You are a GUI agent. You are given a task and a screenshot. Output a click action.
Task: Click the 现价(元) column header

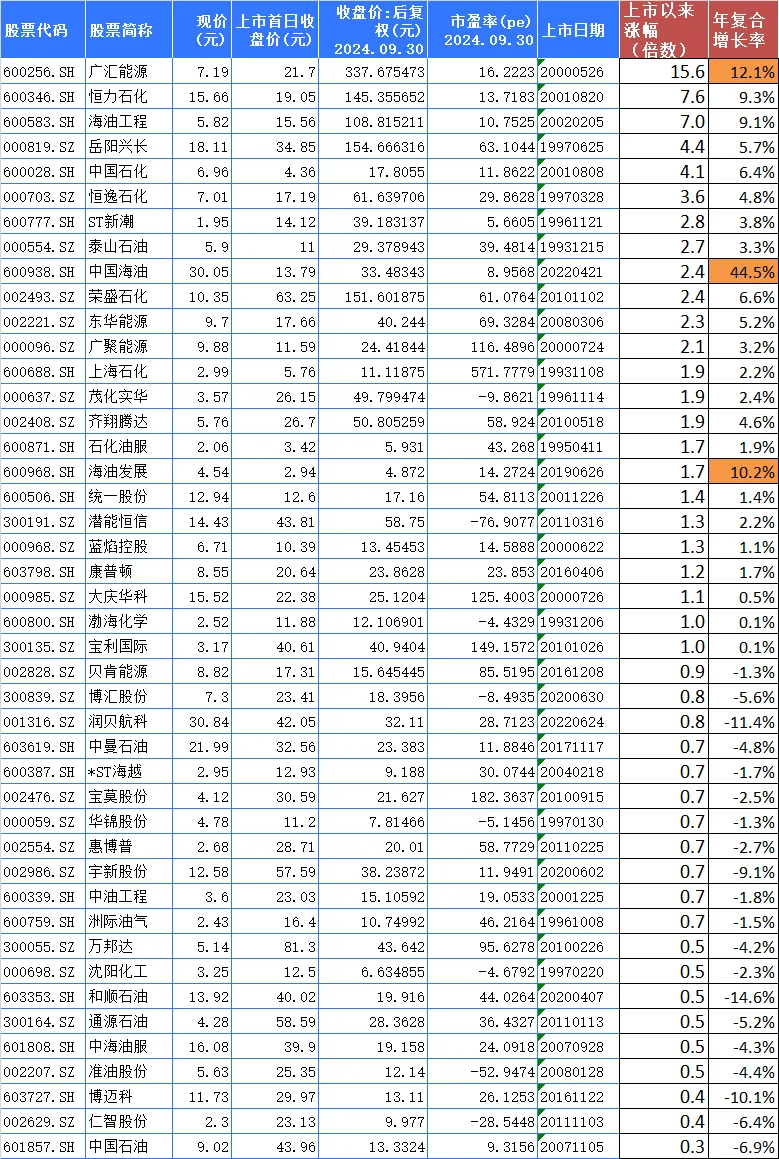pyautogui.click(x=202, y=30)
